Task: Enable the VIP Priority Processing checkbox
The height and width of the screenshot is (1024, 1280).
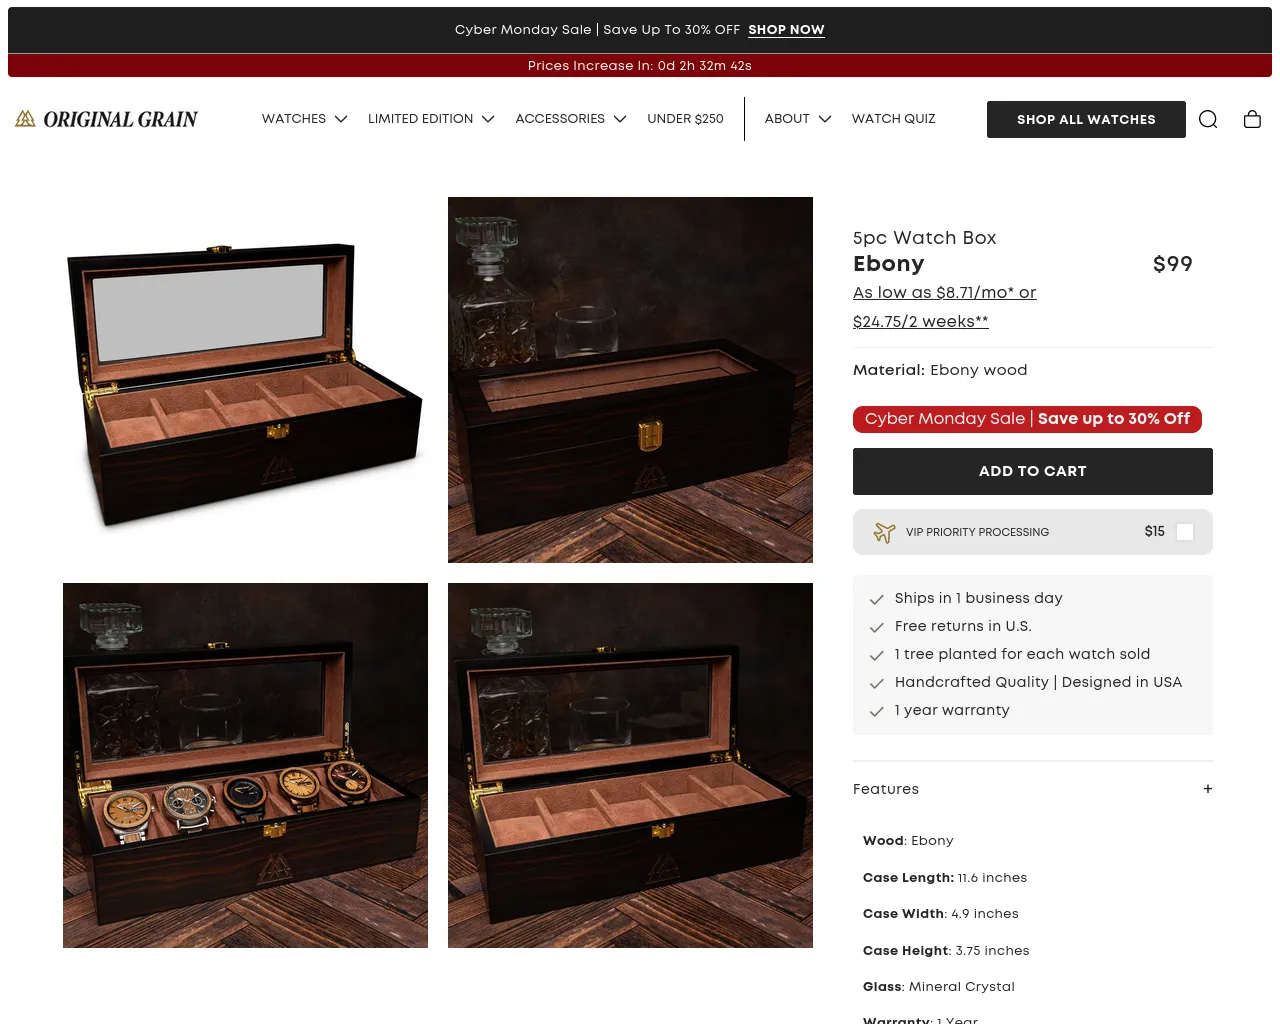Action: tap(1185, 532)
